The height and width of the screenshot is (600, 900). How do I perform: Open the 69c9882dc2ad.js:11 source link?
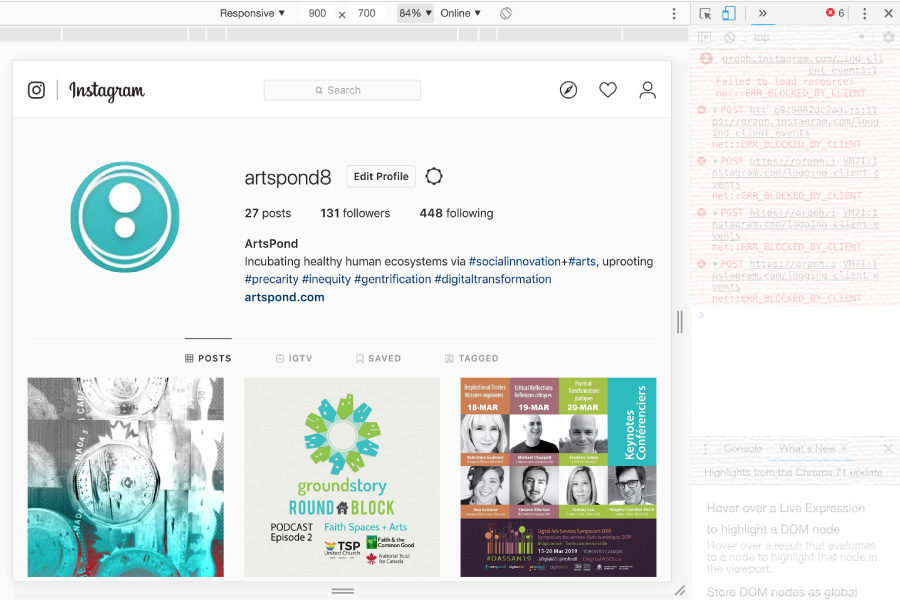(825, 110)
